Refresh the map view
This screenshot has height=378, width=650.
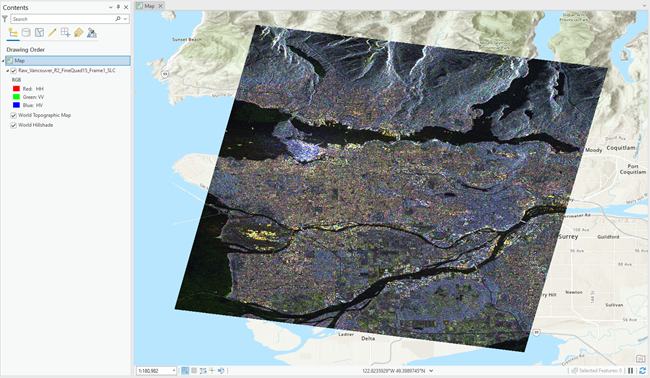click(643, 371)
